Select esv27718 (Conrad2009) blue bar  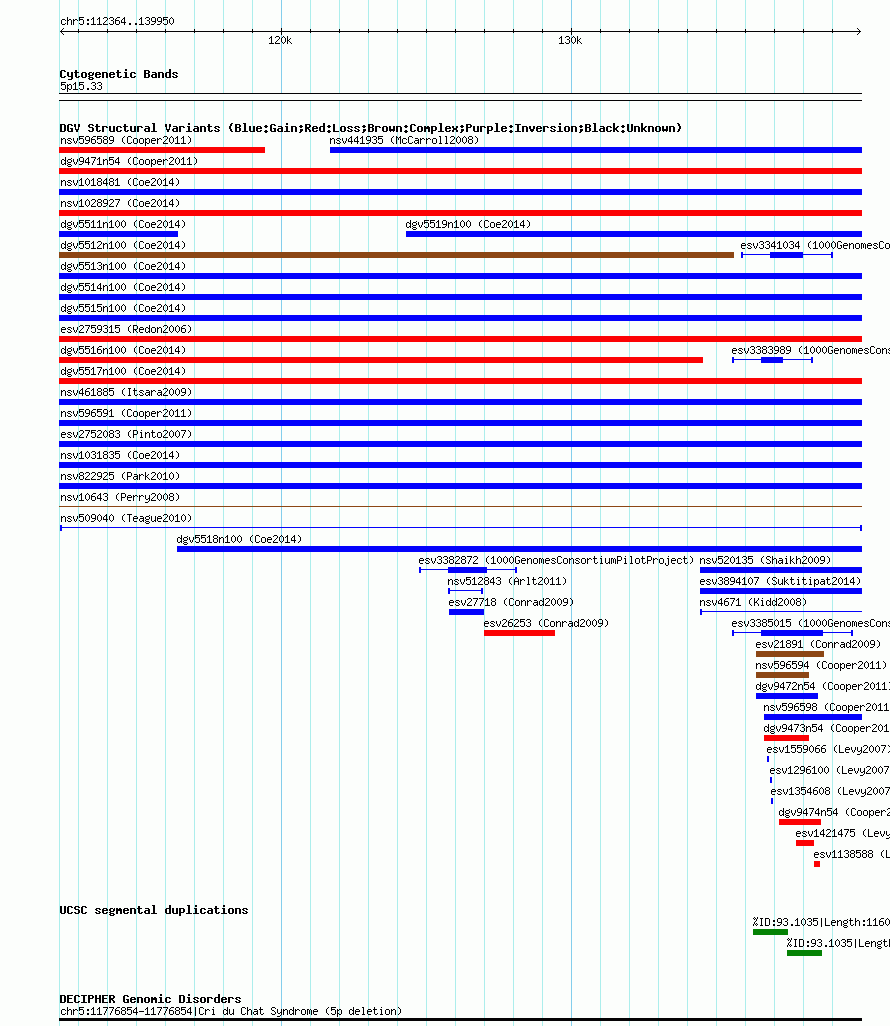click(467, 612)
